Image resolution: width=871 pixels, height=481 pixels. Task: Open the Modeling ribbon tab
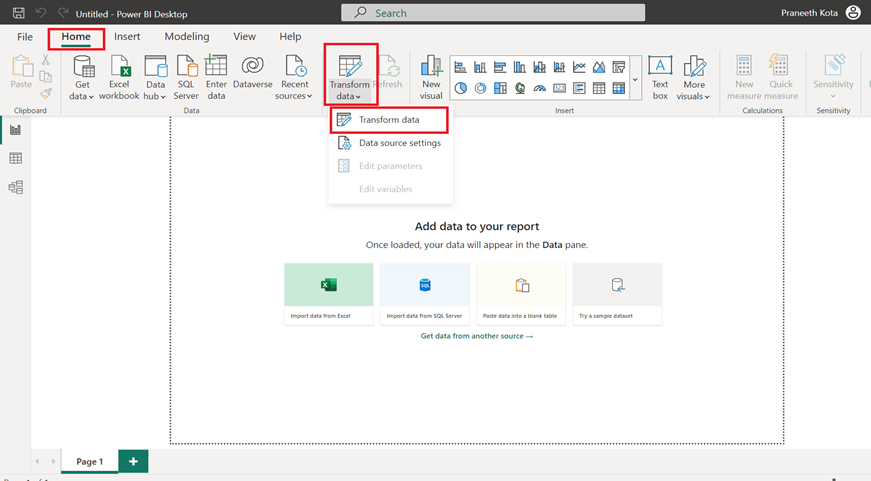coord(187,37)
